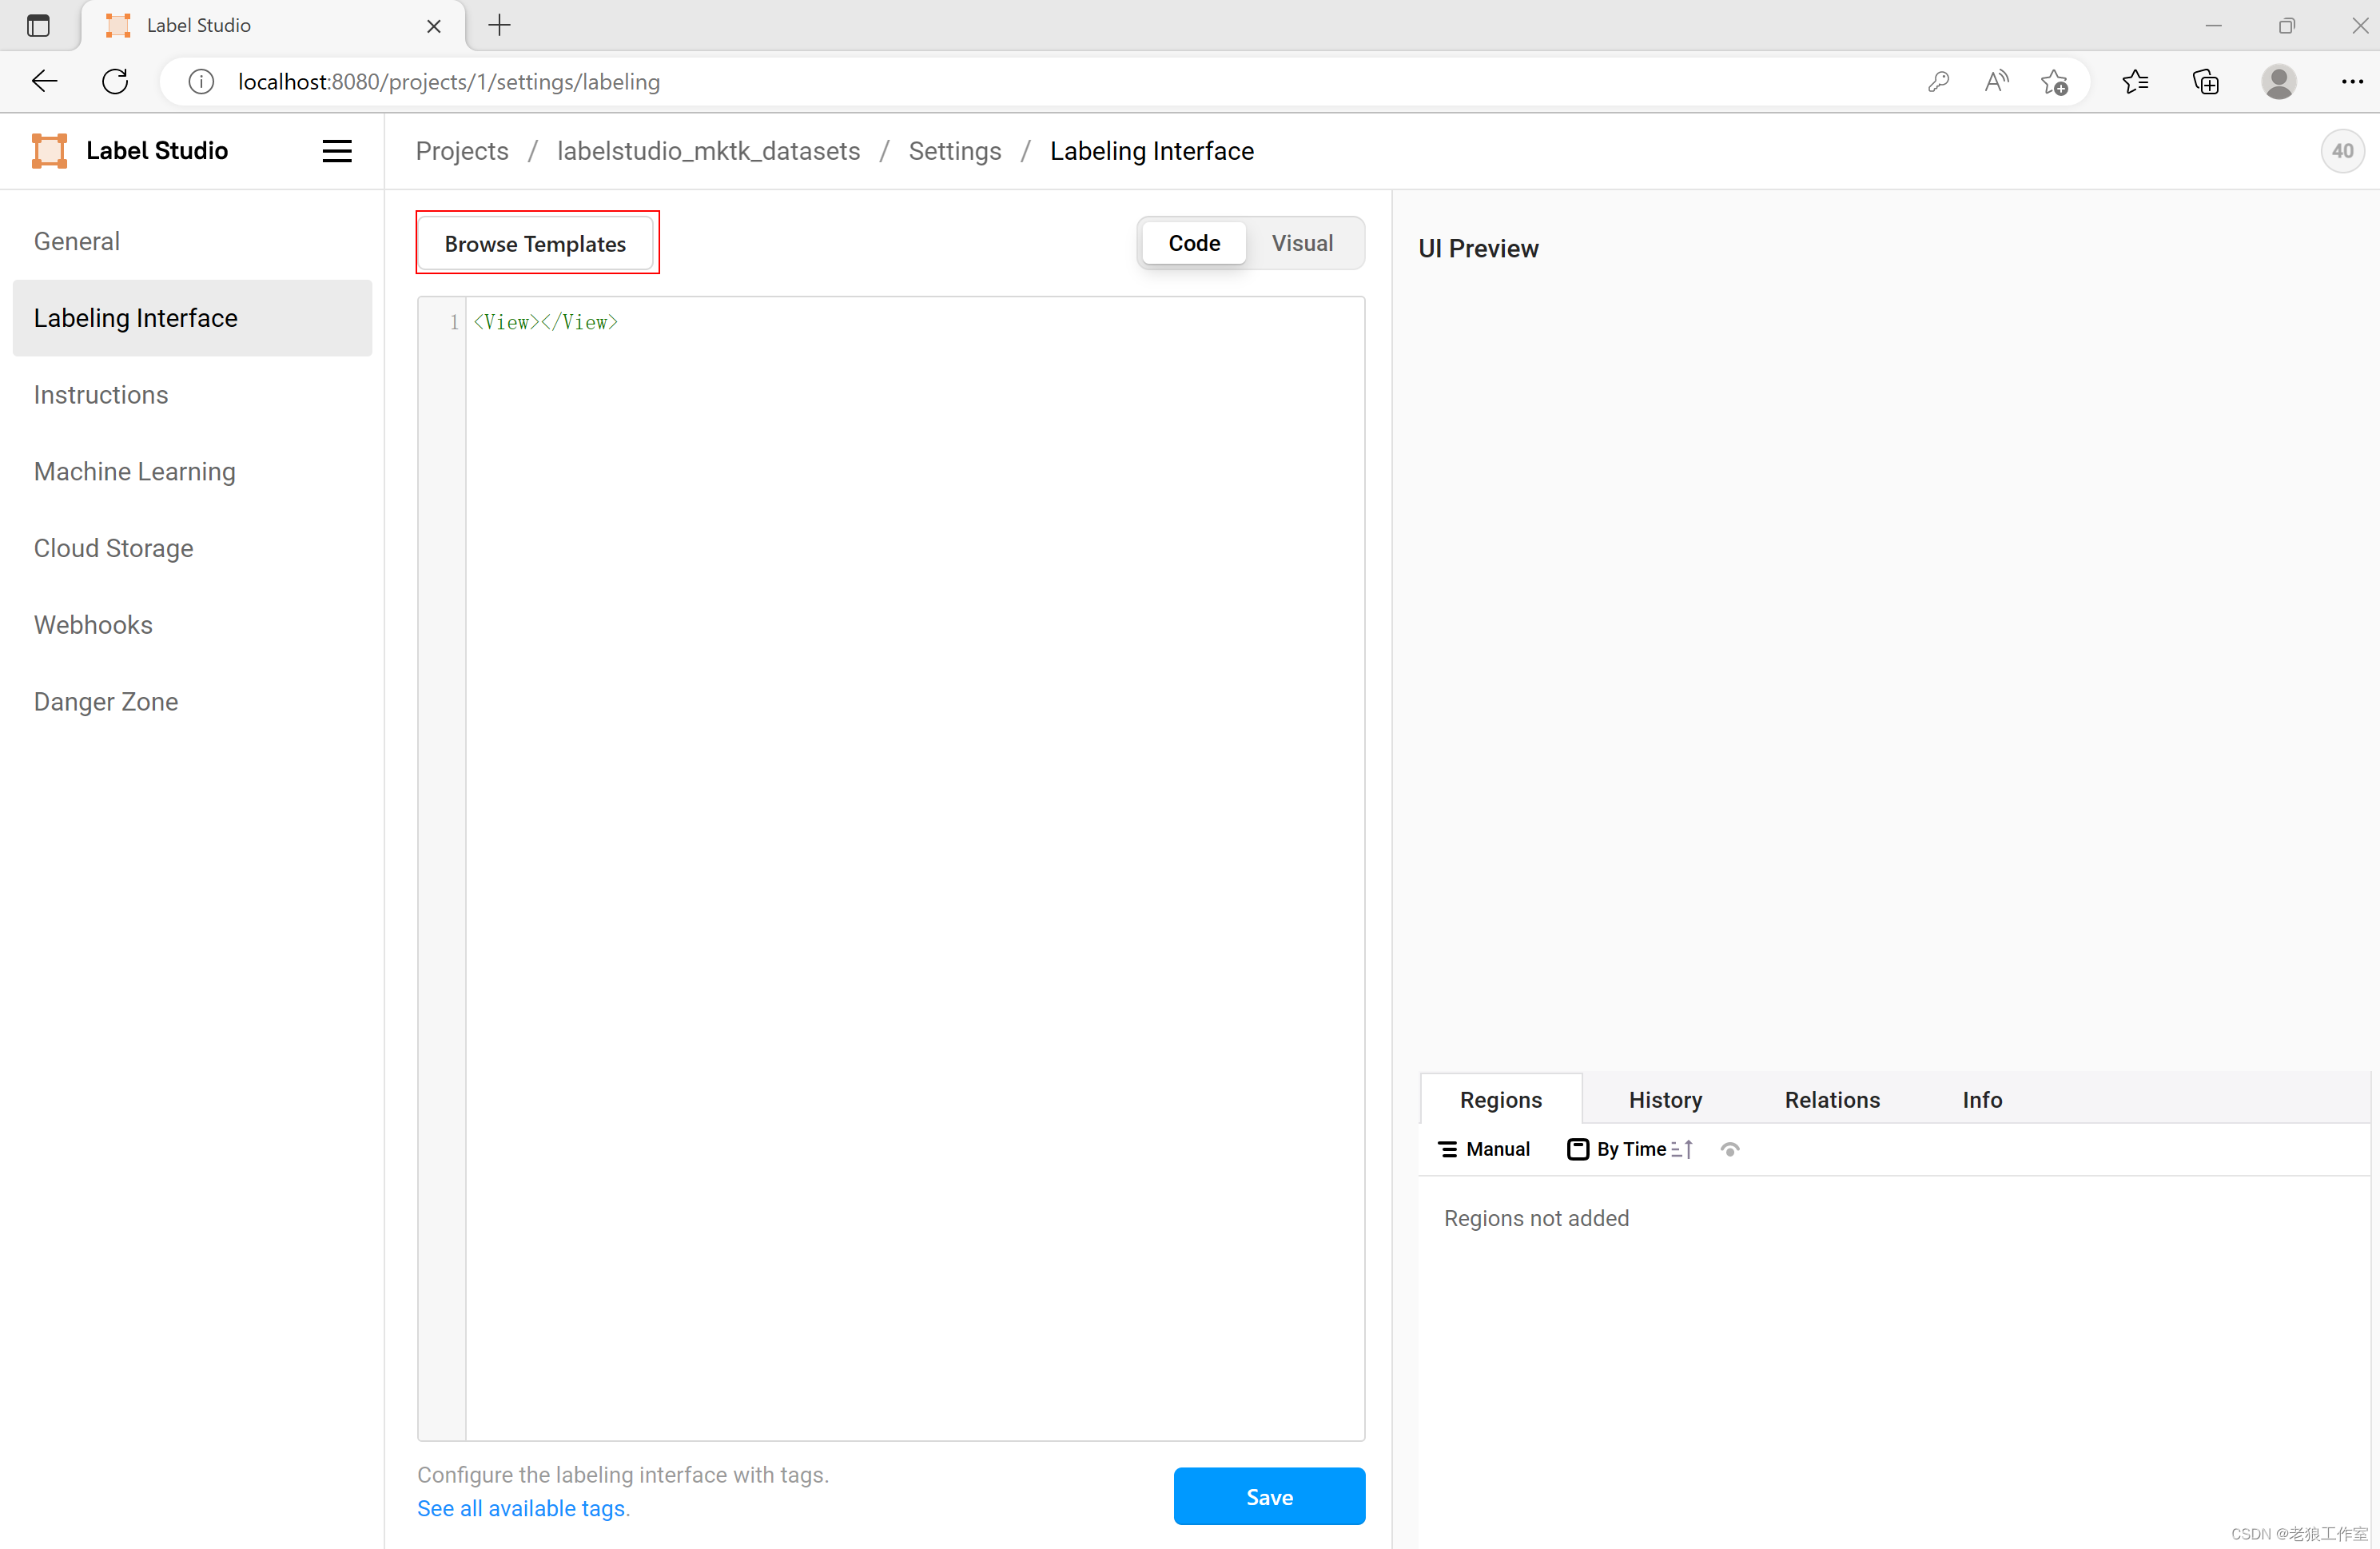Click the sort order arrow icon

pyautogui.click(x=1683, y=1149)
